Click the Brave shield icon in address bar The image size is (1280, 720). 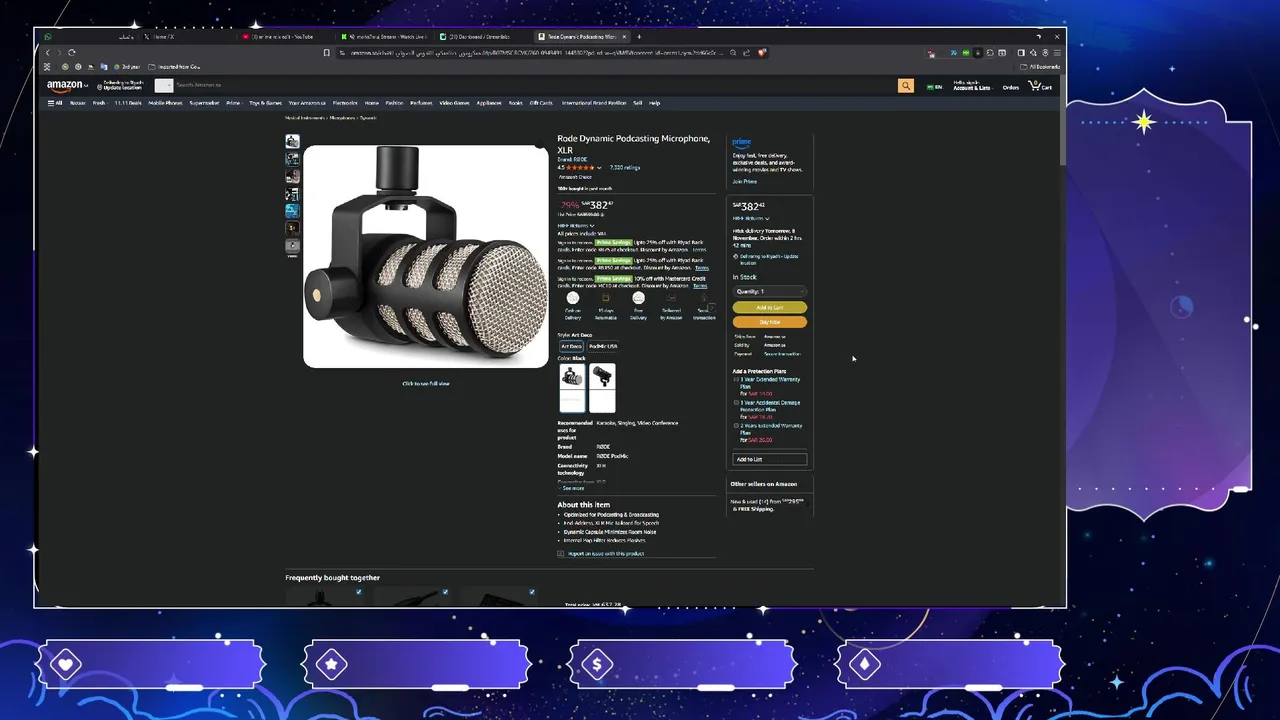click(x=762, y=52)
